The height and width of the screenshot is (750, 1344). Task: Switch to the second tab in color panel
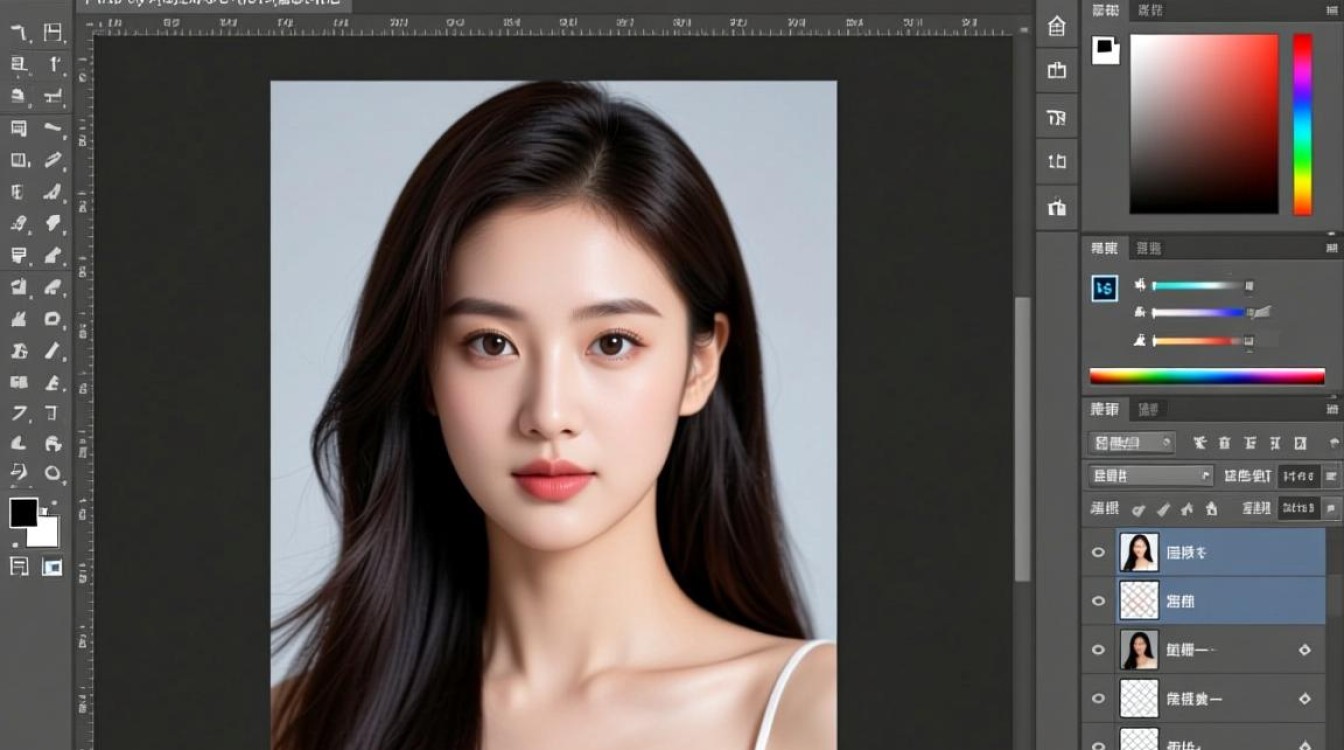1151,10
